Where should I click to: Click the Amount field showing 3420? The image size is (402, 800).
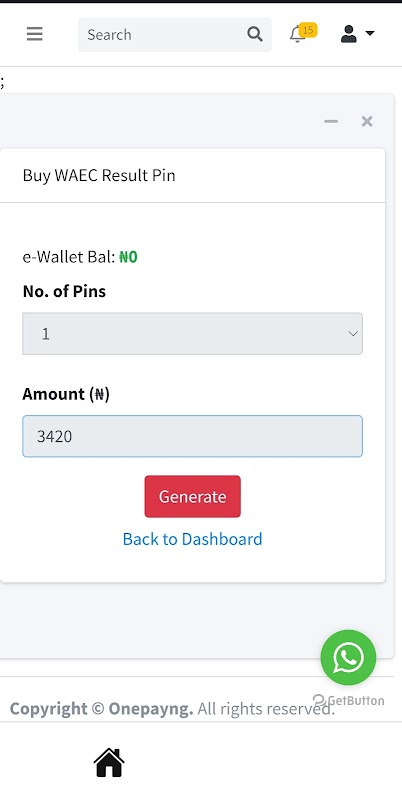[192, 436]
